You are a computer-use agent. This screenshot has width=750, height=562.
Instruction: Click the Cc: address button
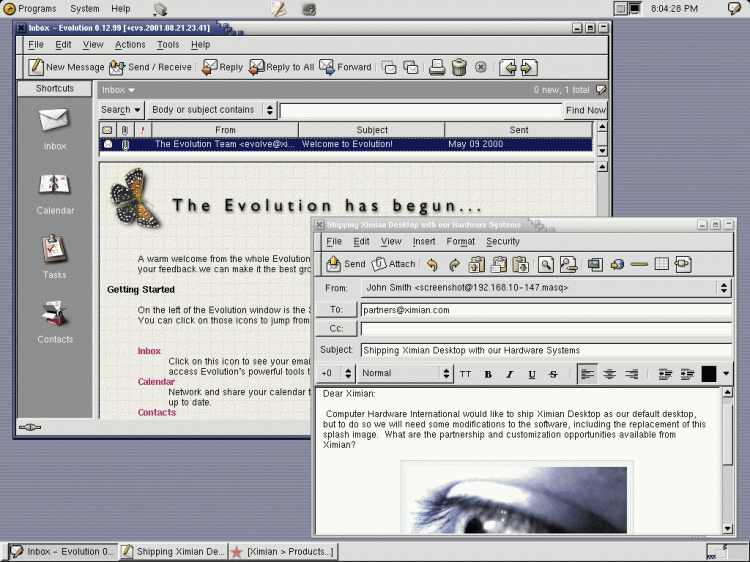click(x=336, y=329)
